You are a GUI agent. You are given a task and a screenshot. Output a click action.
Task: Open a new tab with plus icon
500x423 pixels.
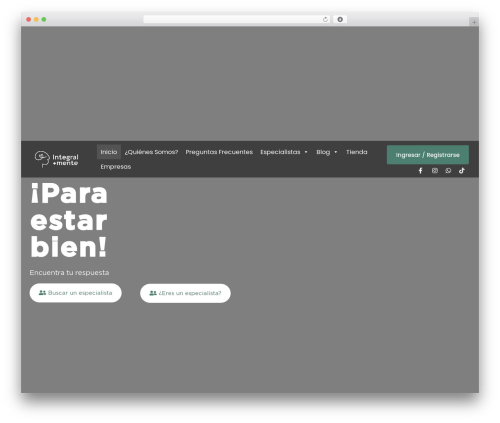pyautogui.click(x=474, y=22)
